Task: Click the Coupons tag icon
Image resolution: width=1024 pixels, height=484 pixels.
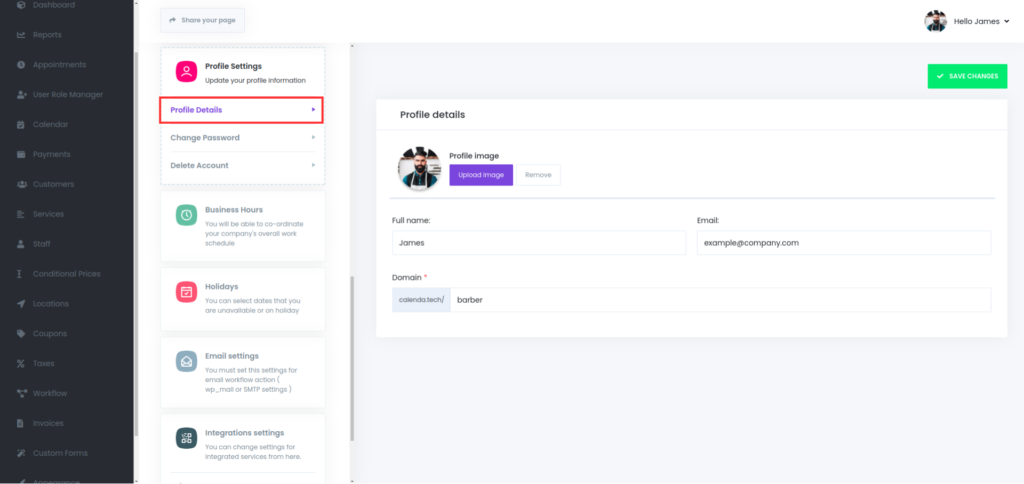Action: (22, 334)
